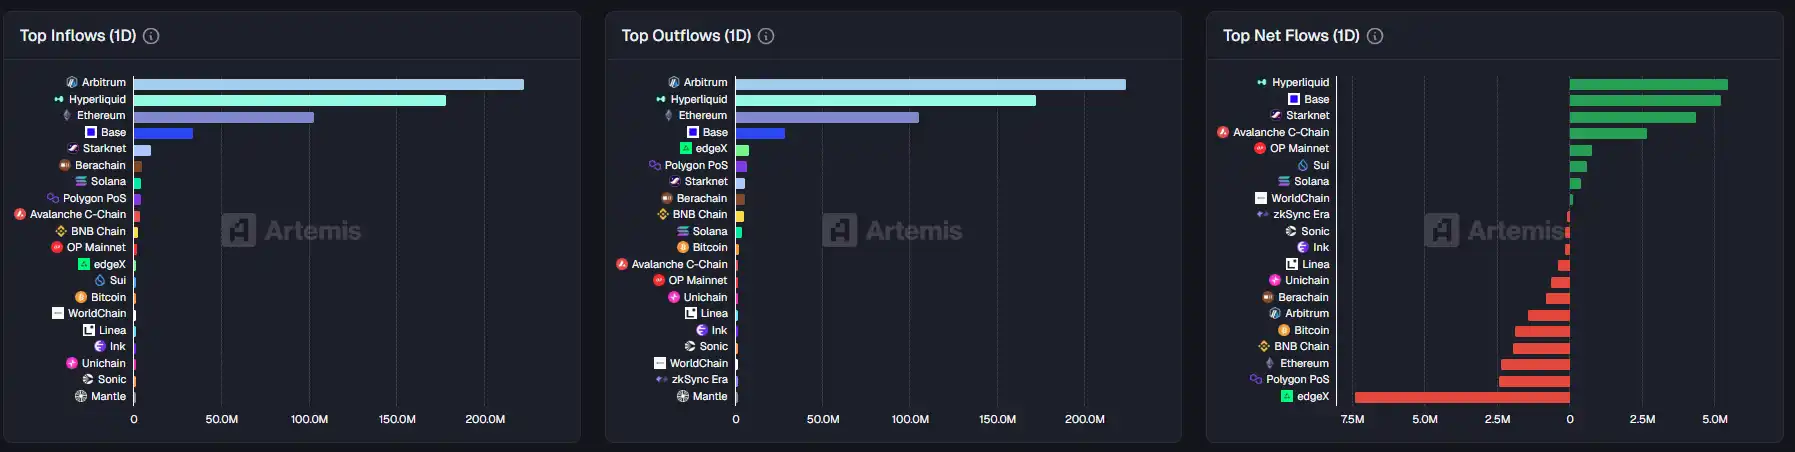Click the info icon beside Top Net Flows (1D)

pyautogui.click(x=1375, y=36)
